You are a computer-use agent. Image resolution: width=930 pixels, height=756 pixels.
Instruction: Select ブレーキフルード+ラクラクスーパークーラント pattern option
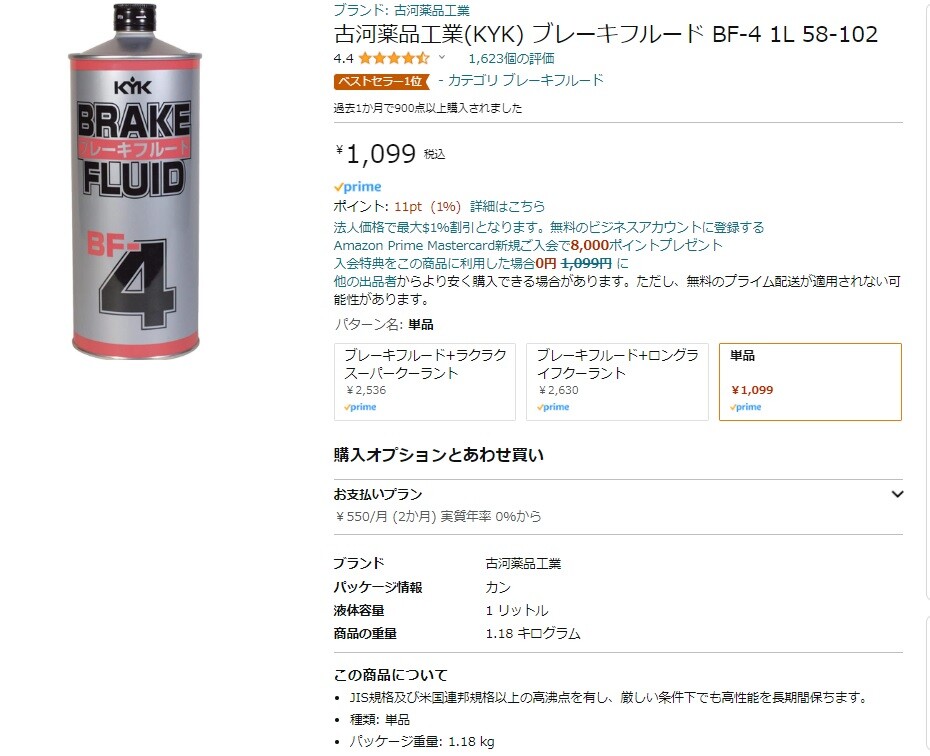[x=425, y=382]
